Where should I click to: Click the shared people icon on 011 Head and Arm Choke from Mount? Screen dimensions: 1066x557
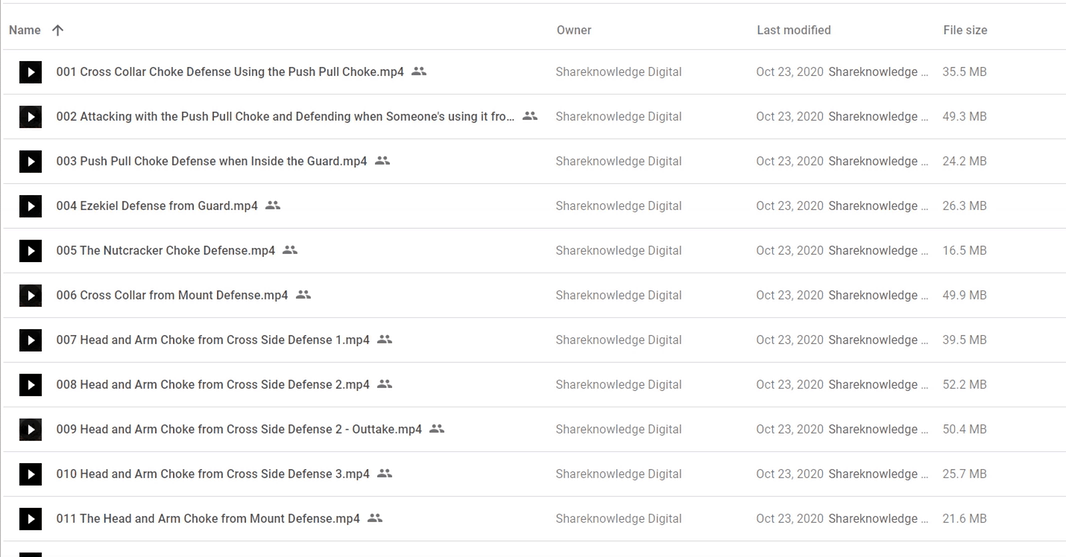(375, 518)
